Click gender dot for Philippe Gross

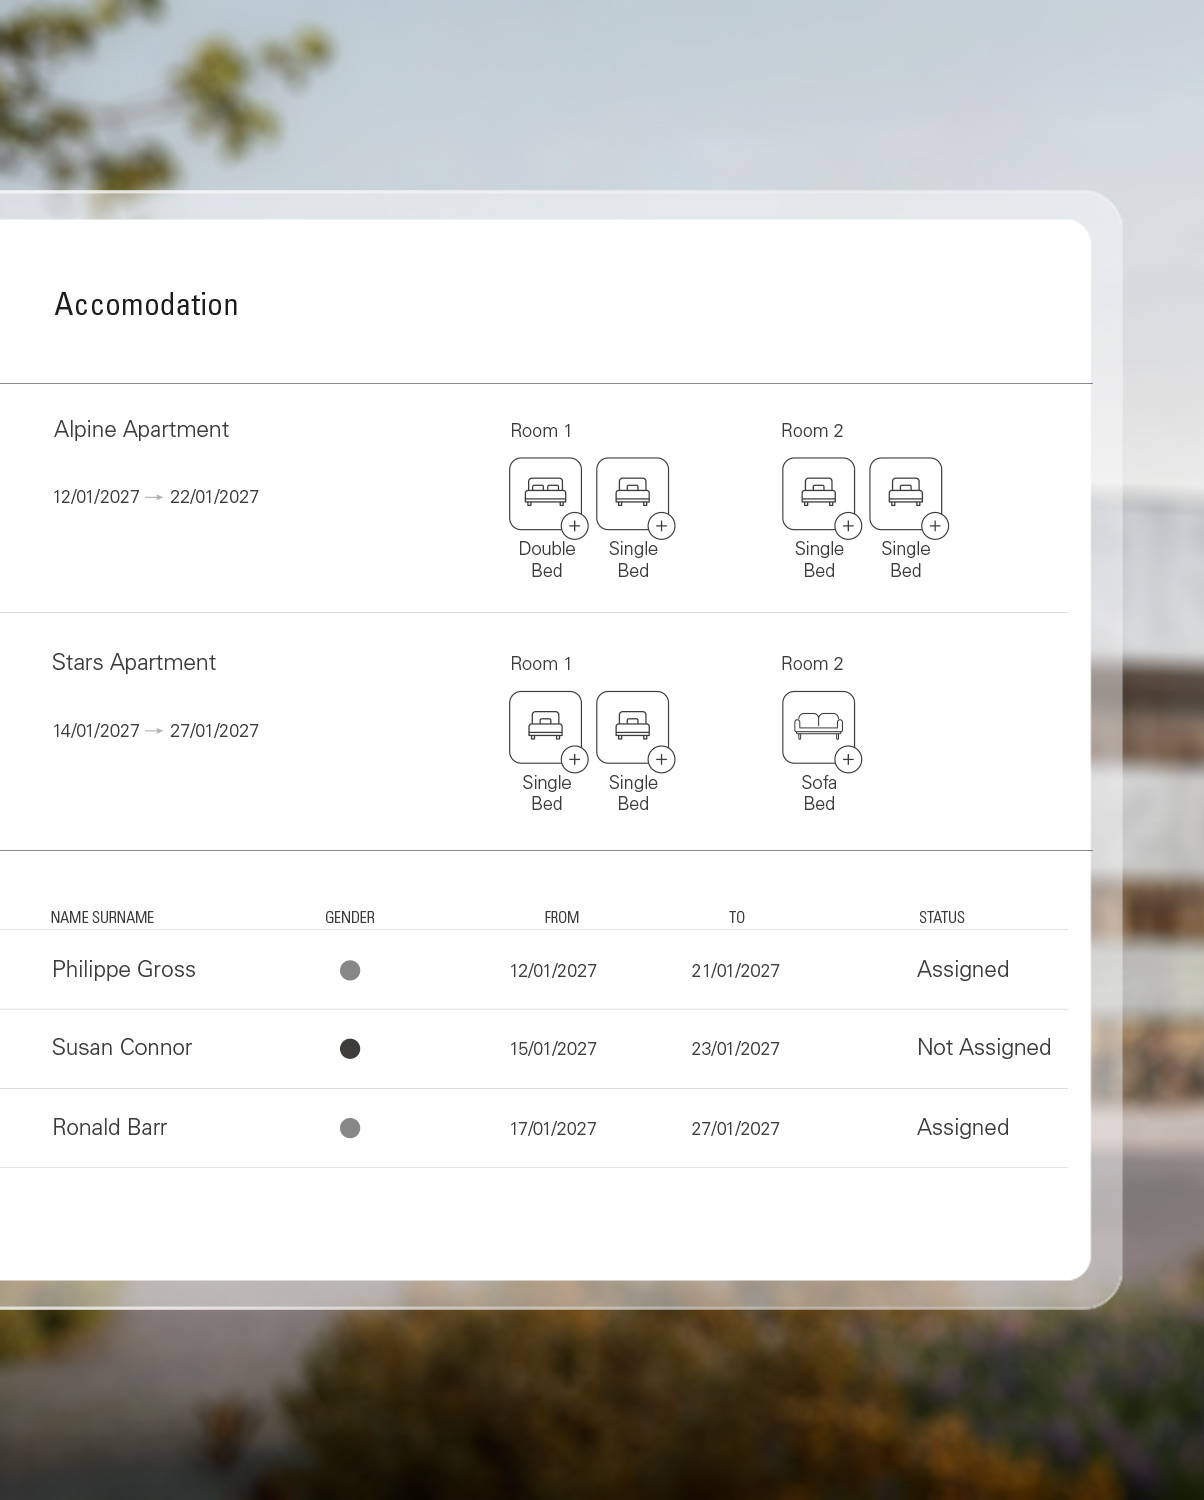pyautogui.click(x=350, y=970)
